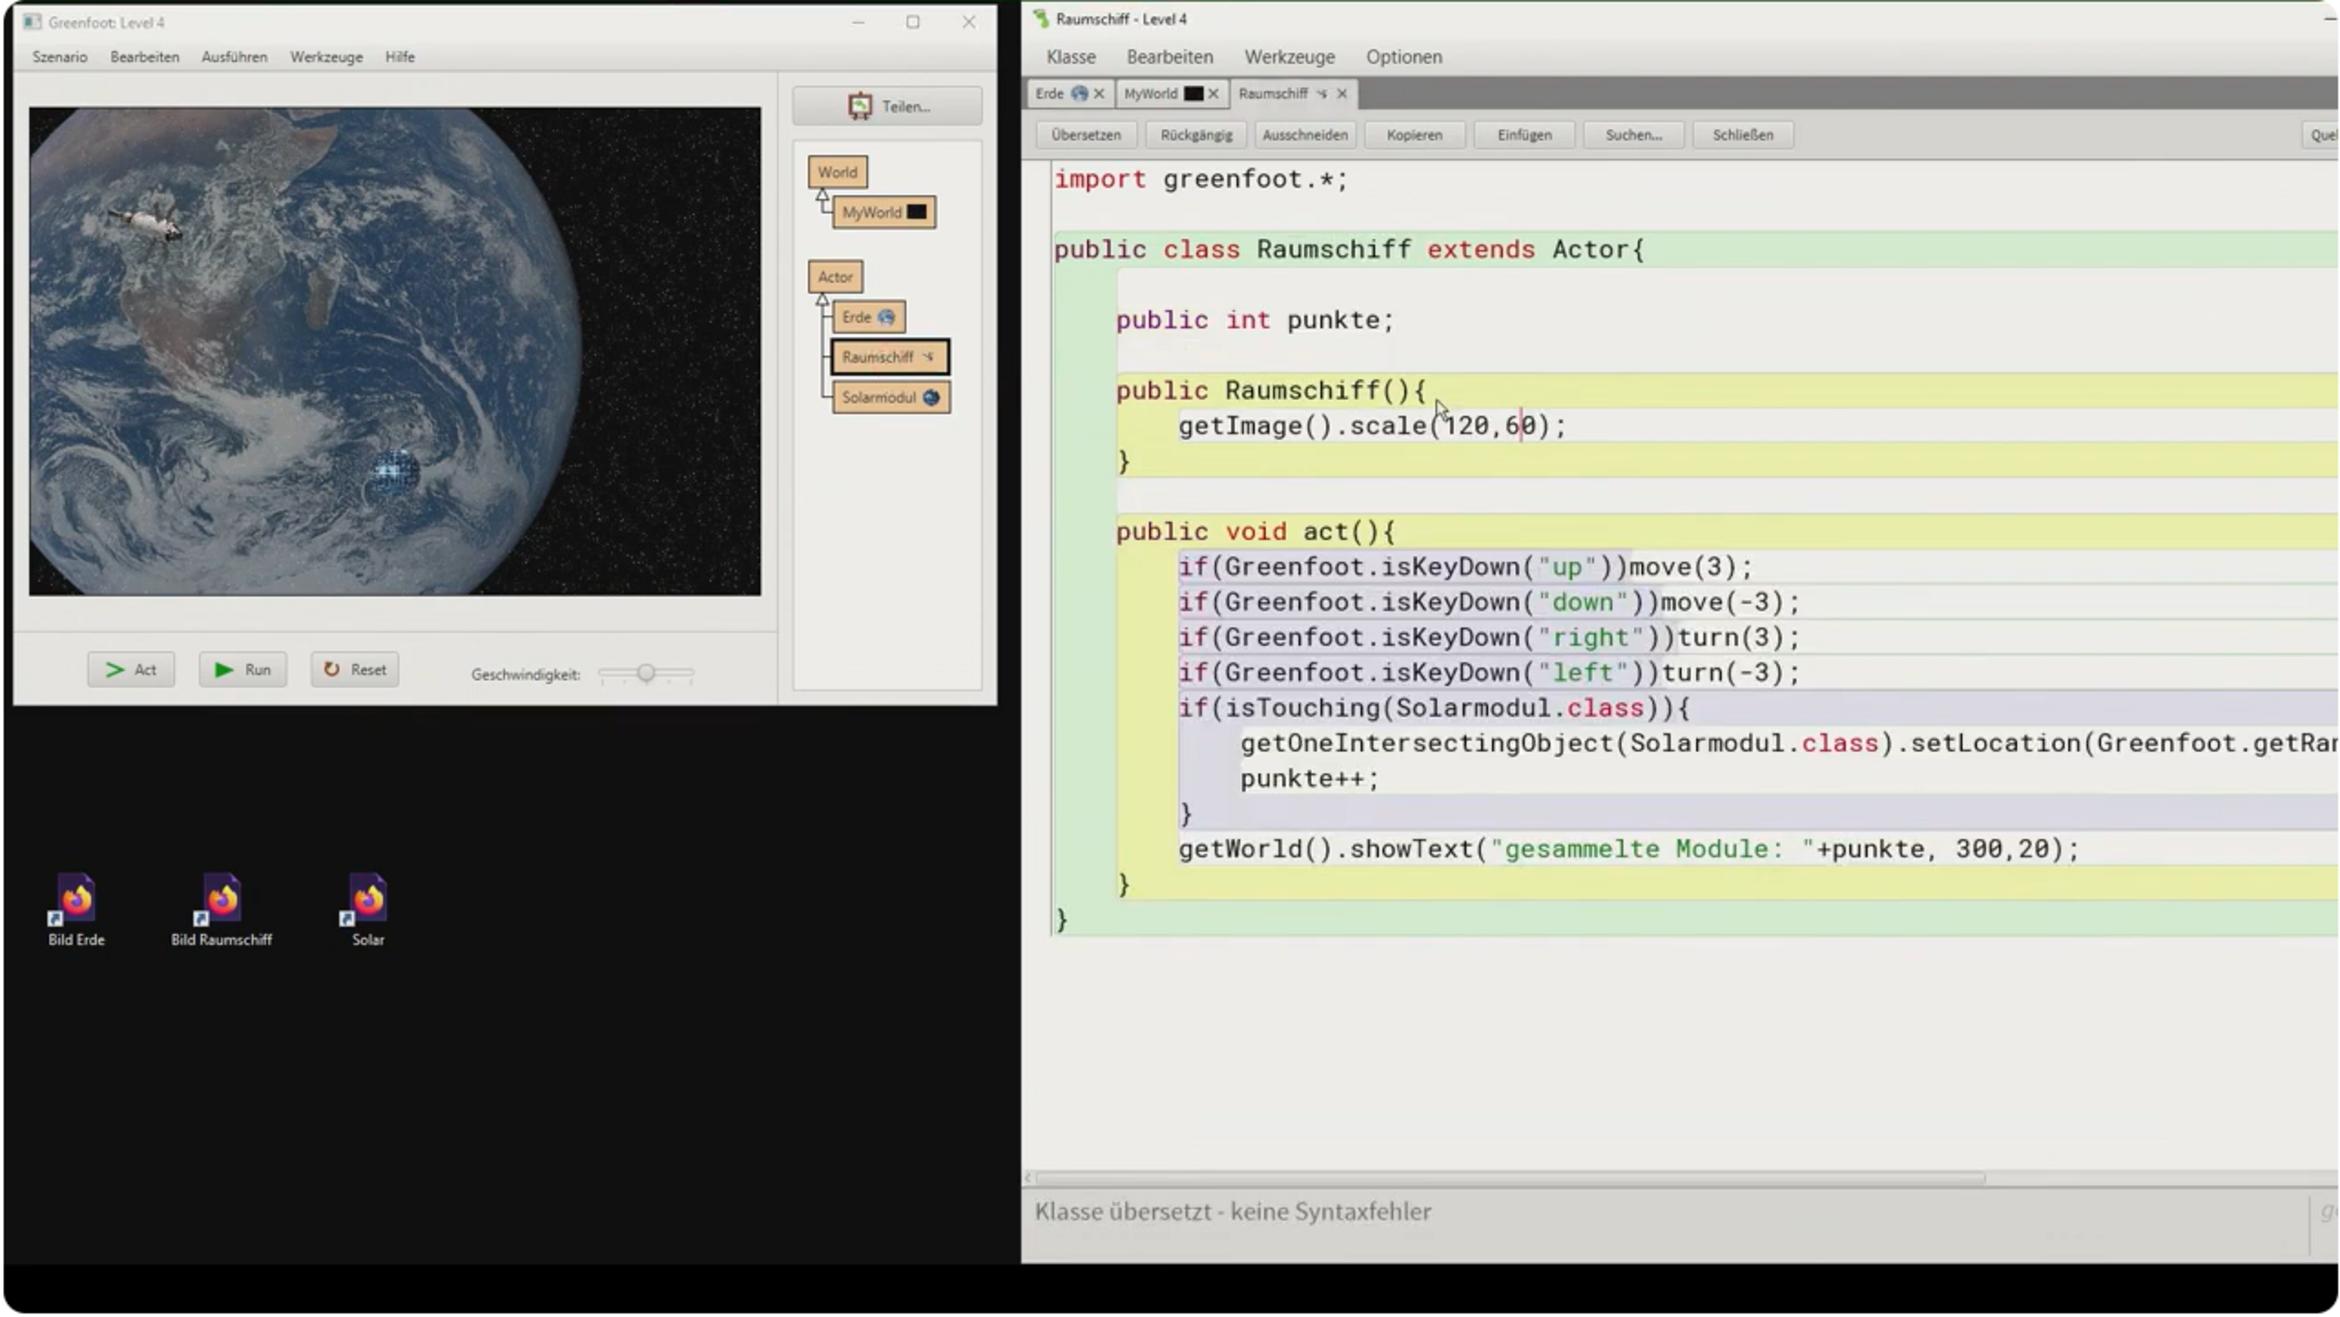2340x1317 pixels.
Task: Reset the scenario
Action: click(355, 669)
